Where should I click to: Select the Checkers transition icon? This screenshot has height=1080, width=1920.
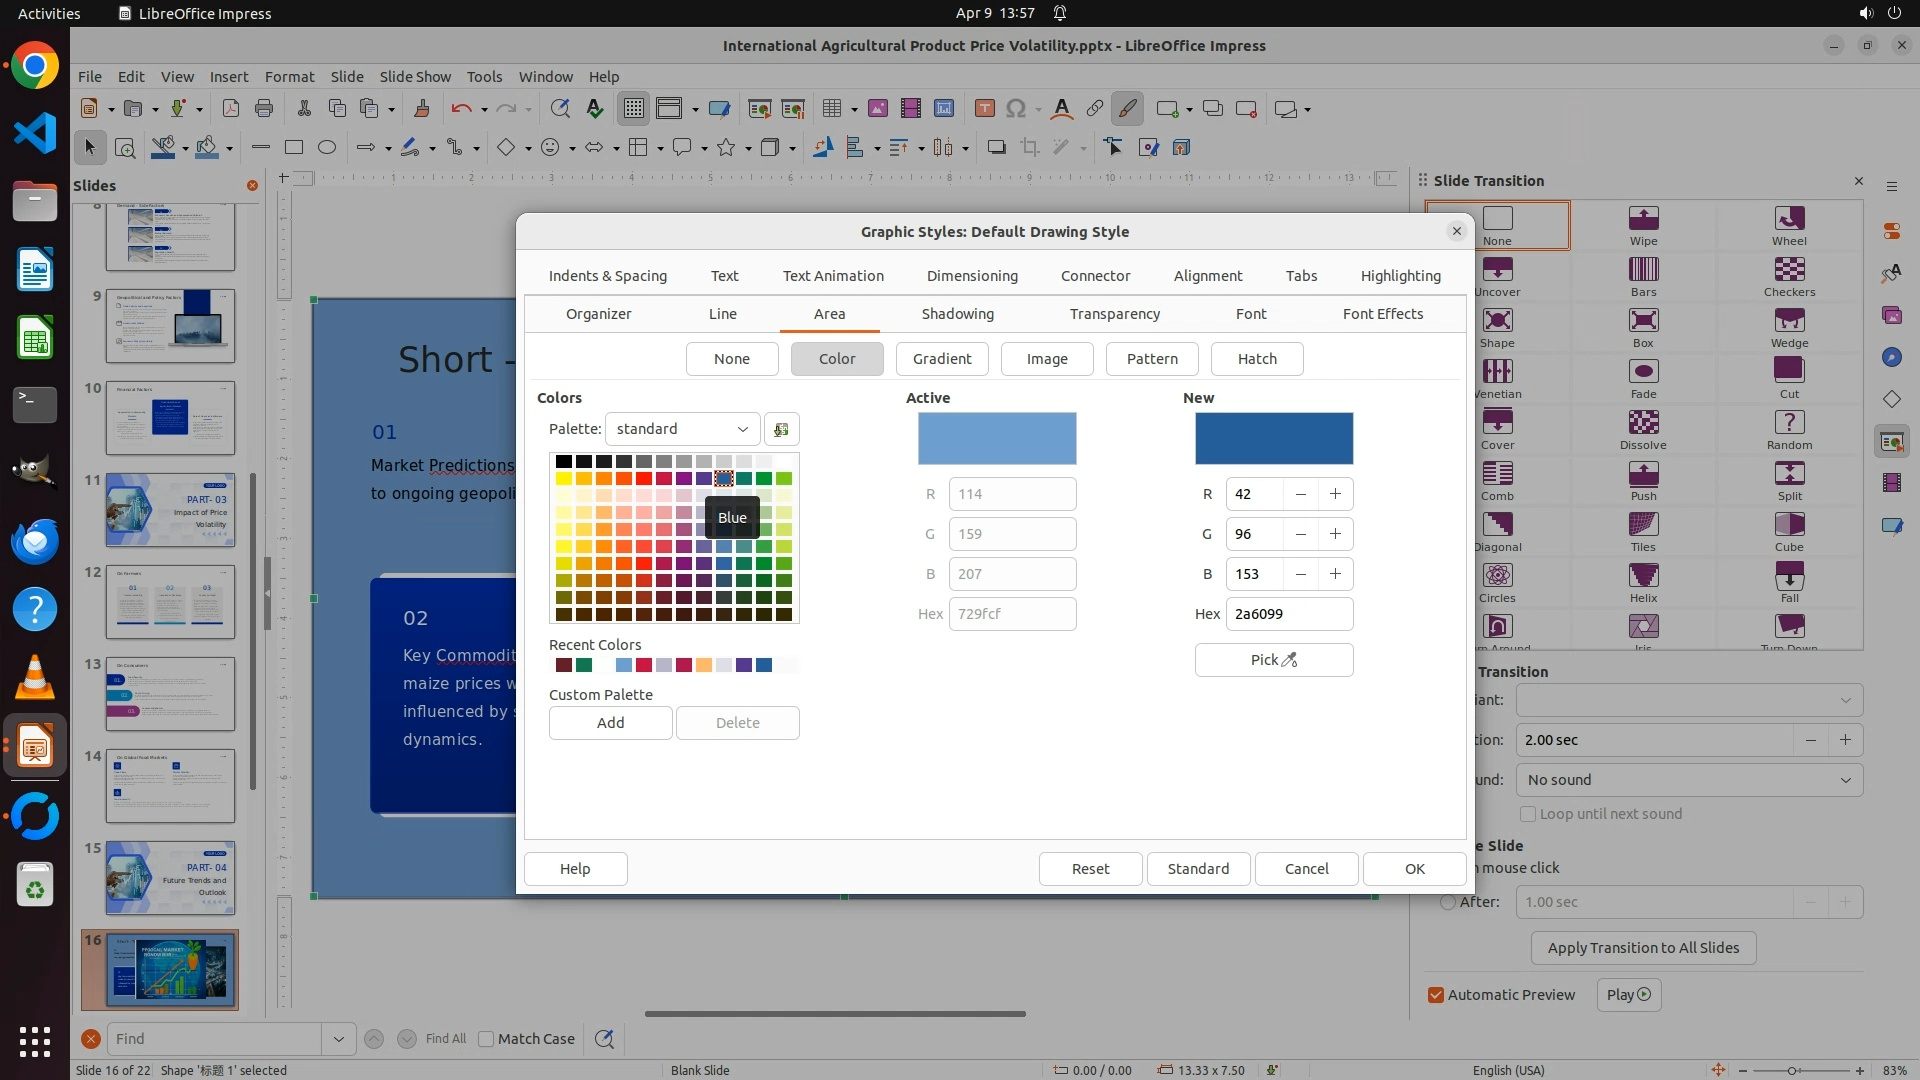point(1789,270)
